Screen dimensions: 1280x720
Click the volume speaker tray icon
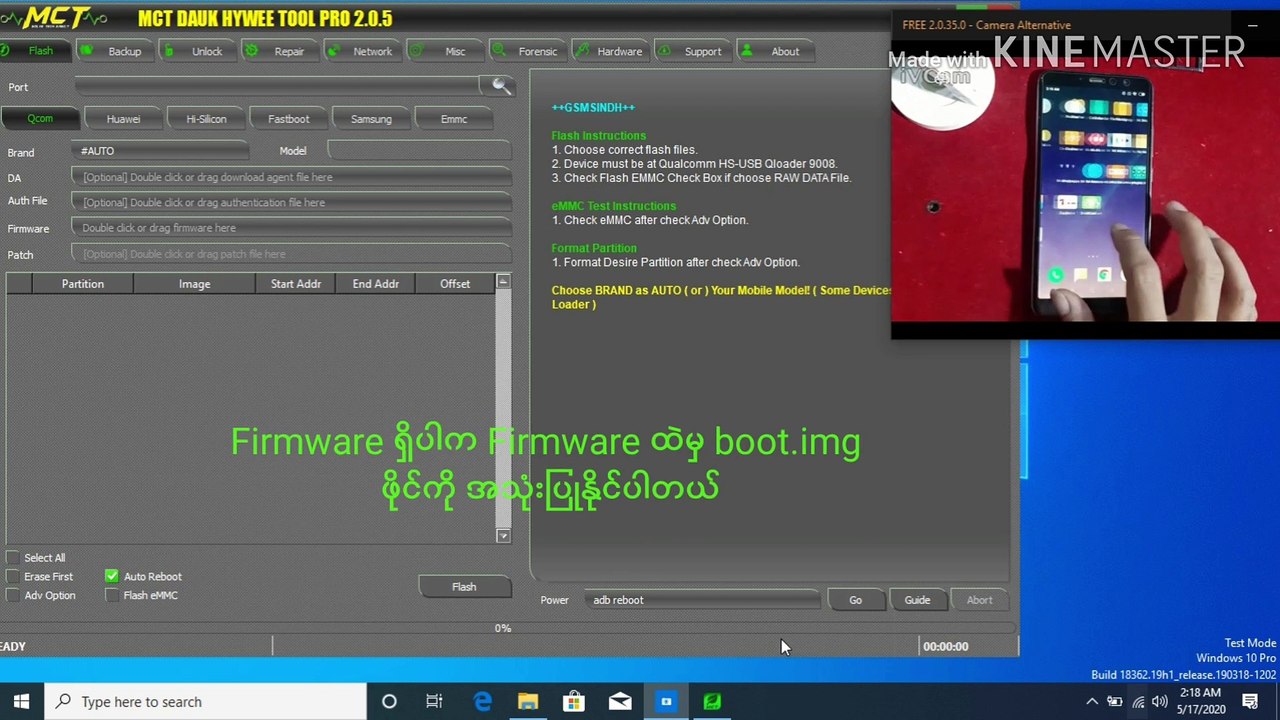pos(1160,702)
